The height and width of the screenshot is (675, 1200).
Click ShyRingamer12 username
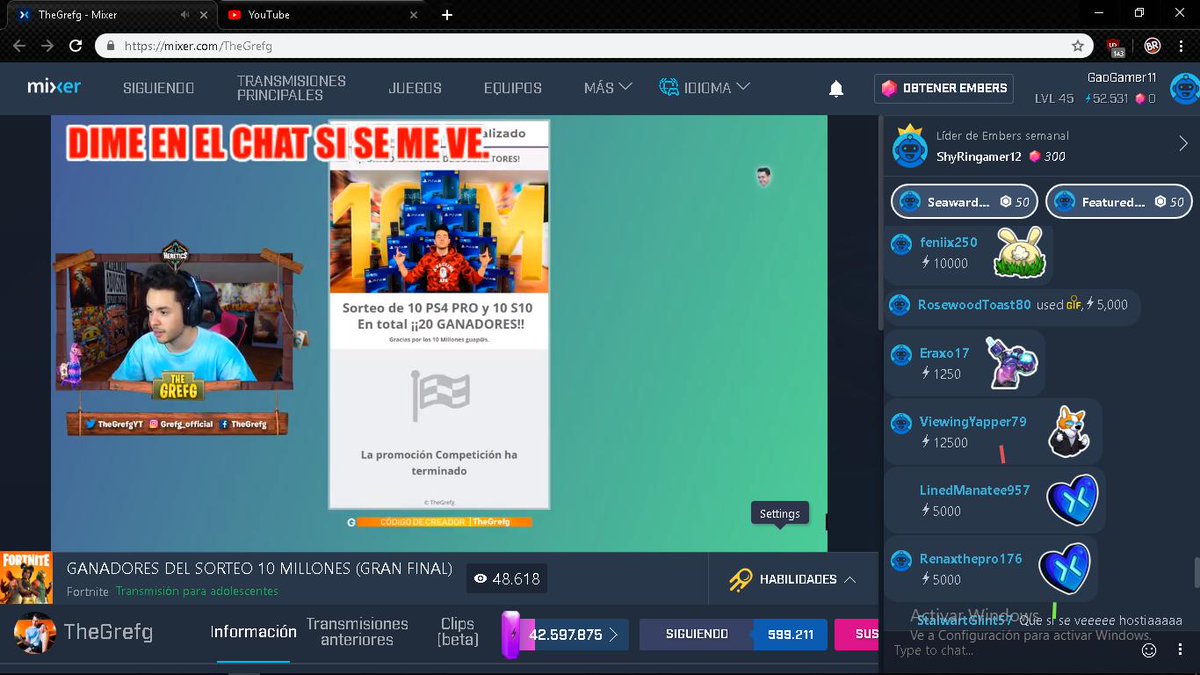(x=979, y=157)
